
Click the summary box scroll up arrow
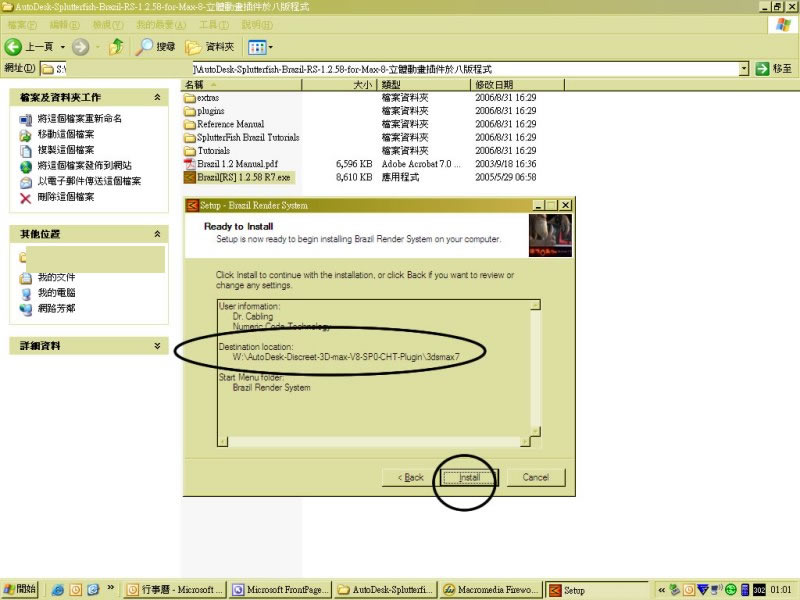[x=535, y=305]
